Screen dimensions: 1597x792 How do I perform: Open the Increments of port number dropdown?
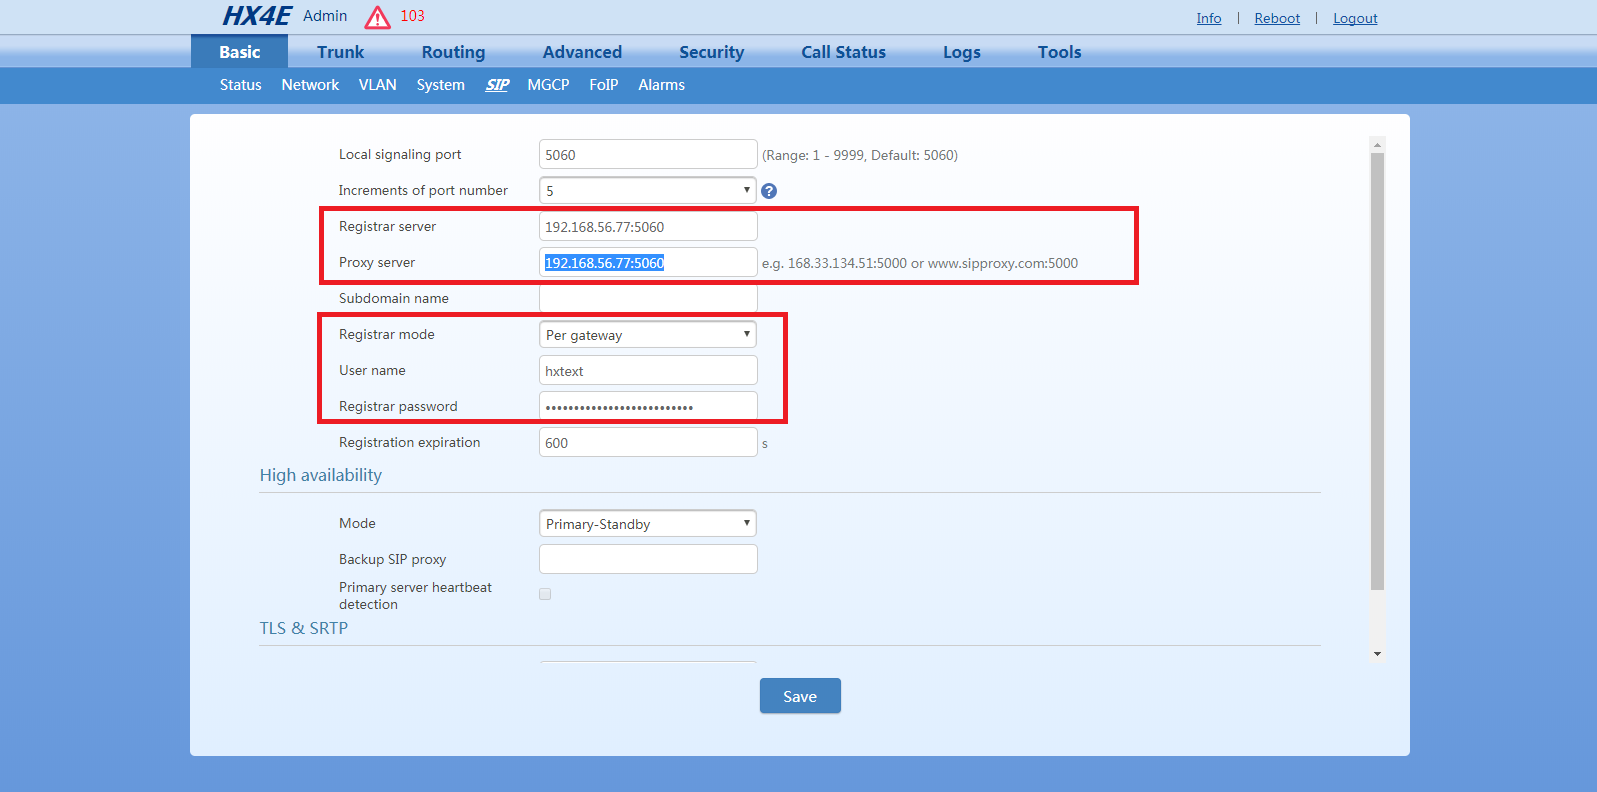647,190
